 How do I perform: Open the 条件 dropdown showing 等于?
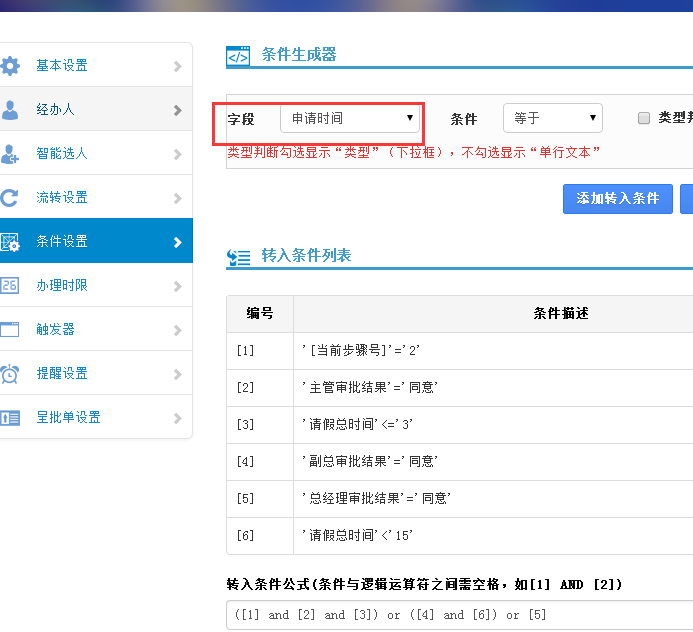point(552,118)
